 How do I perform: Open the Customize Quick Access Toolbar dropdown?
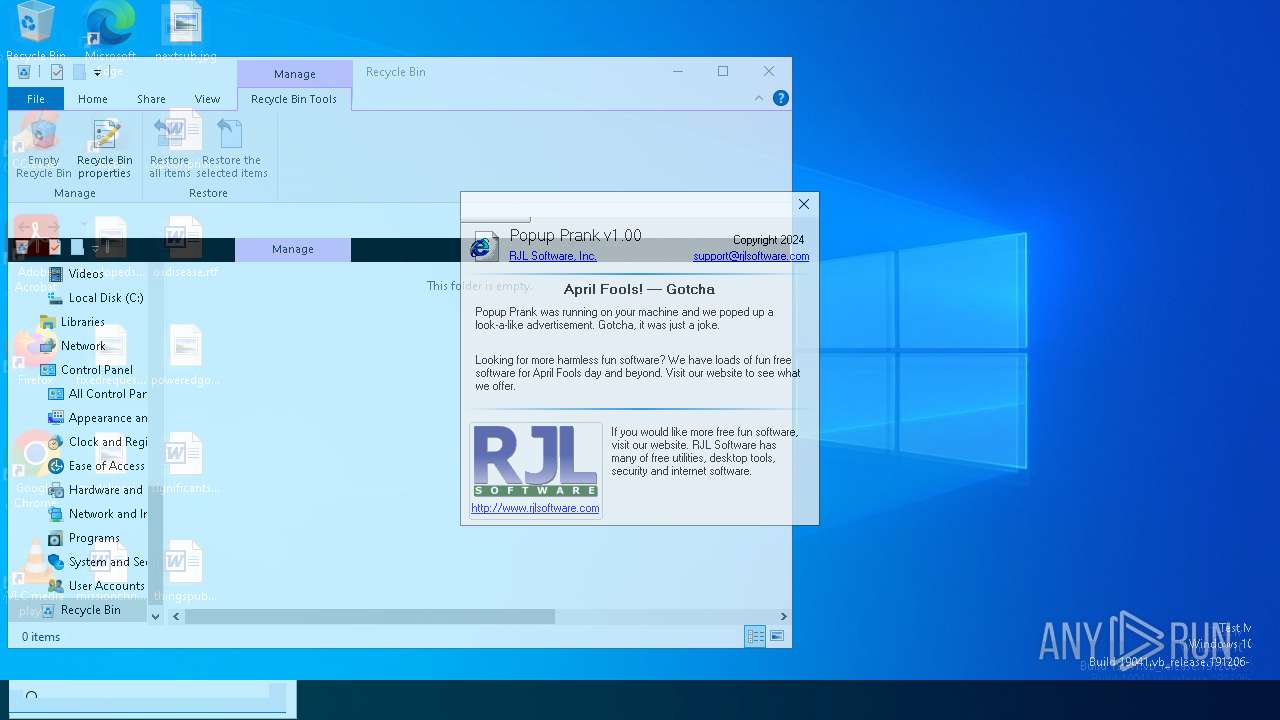[x=97, y=73]
